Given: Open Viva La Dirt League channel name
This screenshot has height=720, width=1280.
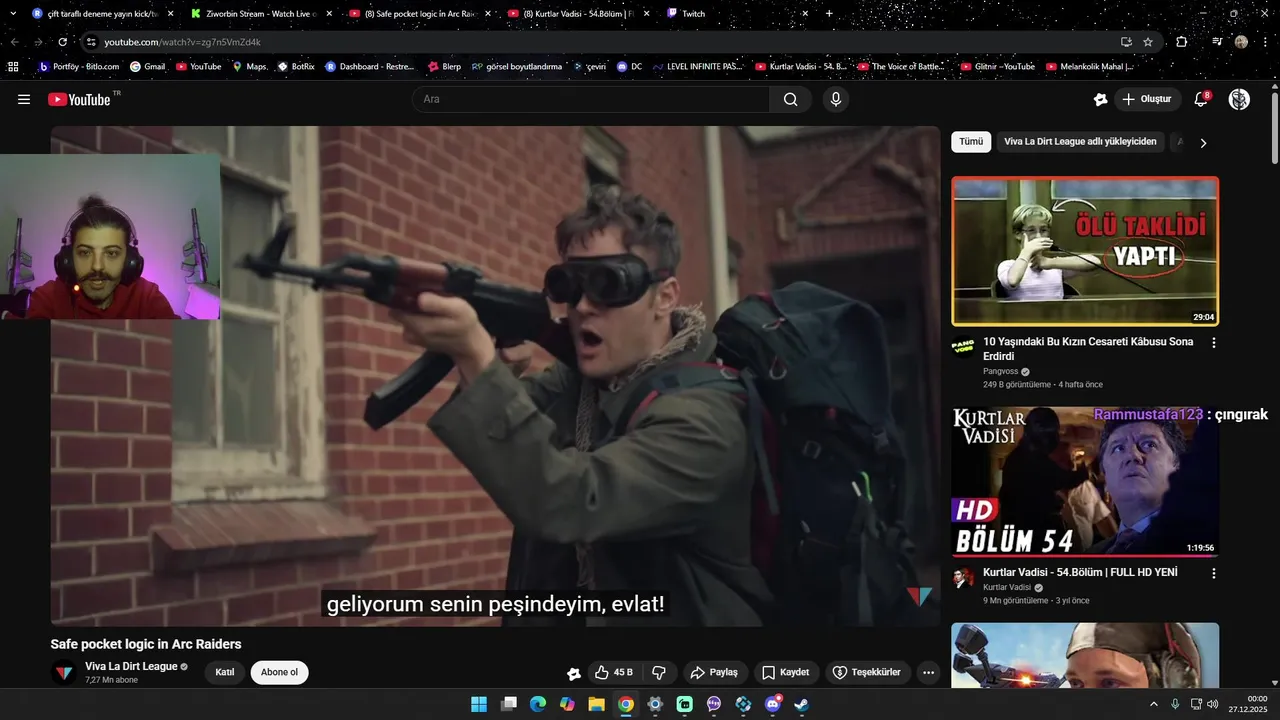Looking at the screenshot, I should [131, 666].
